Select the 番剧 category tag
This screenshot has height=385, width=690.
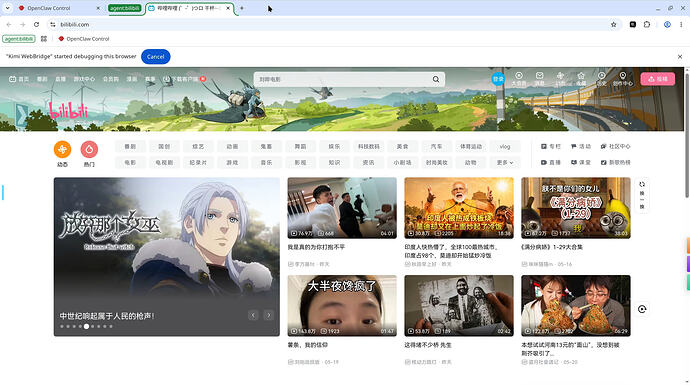(x=130, y=147)
